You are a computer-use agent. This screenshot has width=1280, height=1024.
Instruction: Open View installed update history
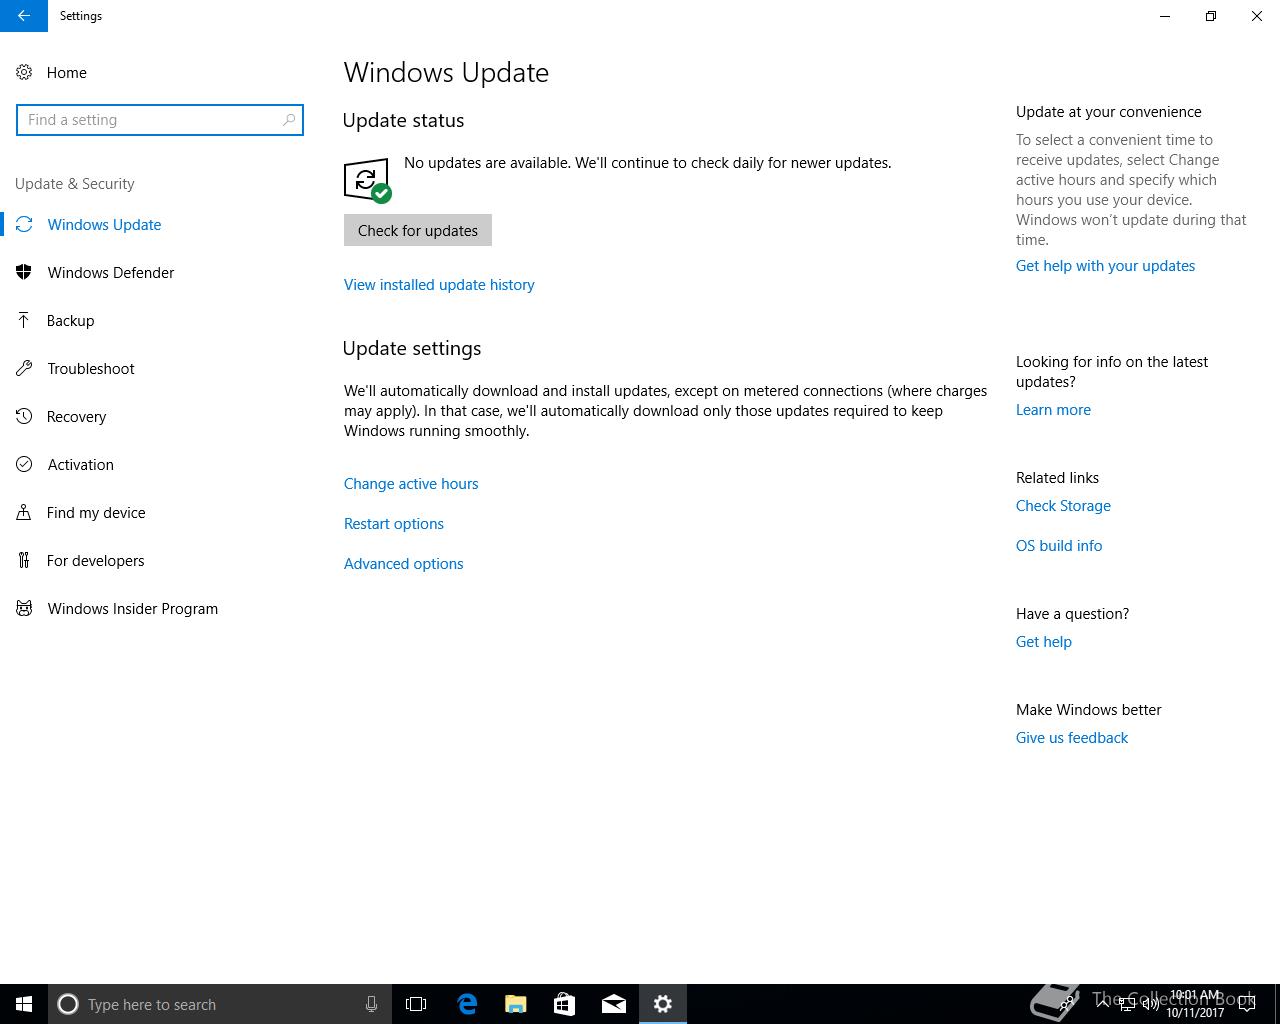pyautogui.click(x=439, y=285)
